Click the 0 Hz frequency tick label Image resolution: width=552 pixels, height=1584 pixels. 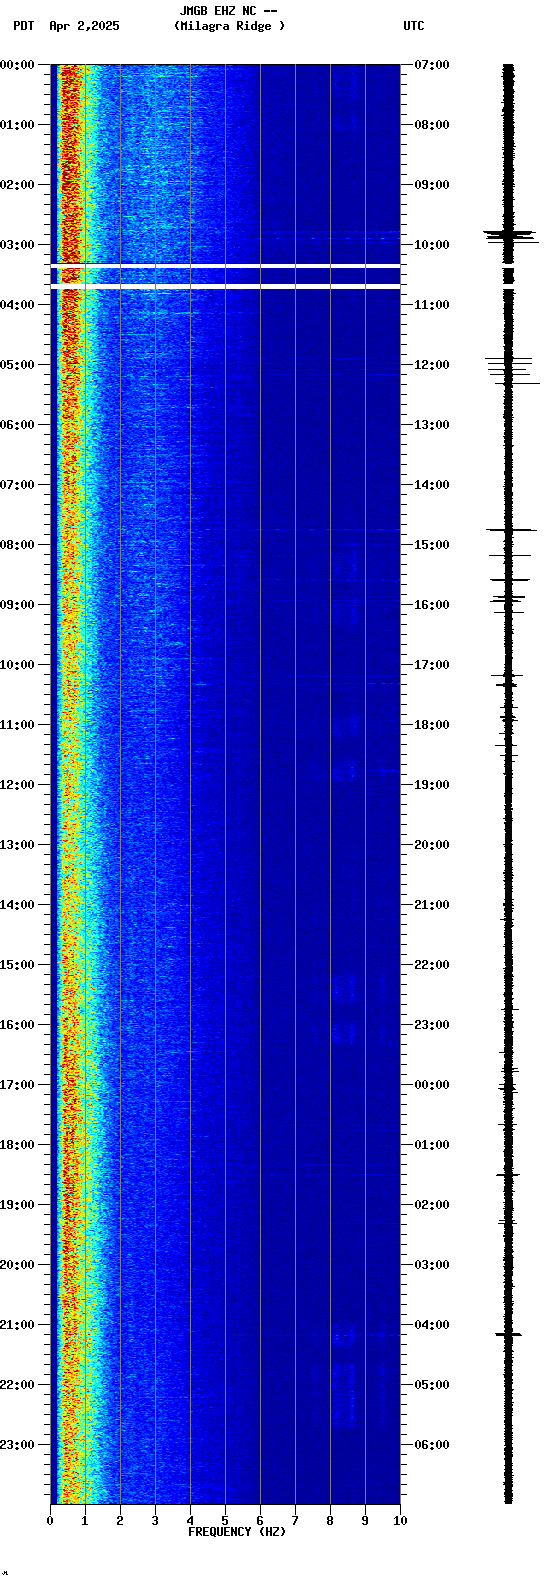tap(50, 1521)
